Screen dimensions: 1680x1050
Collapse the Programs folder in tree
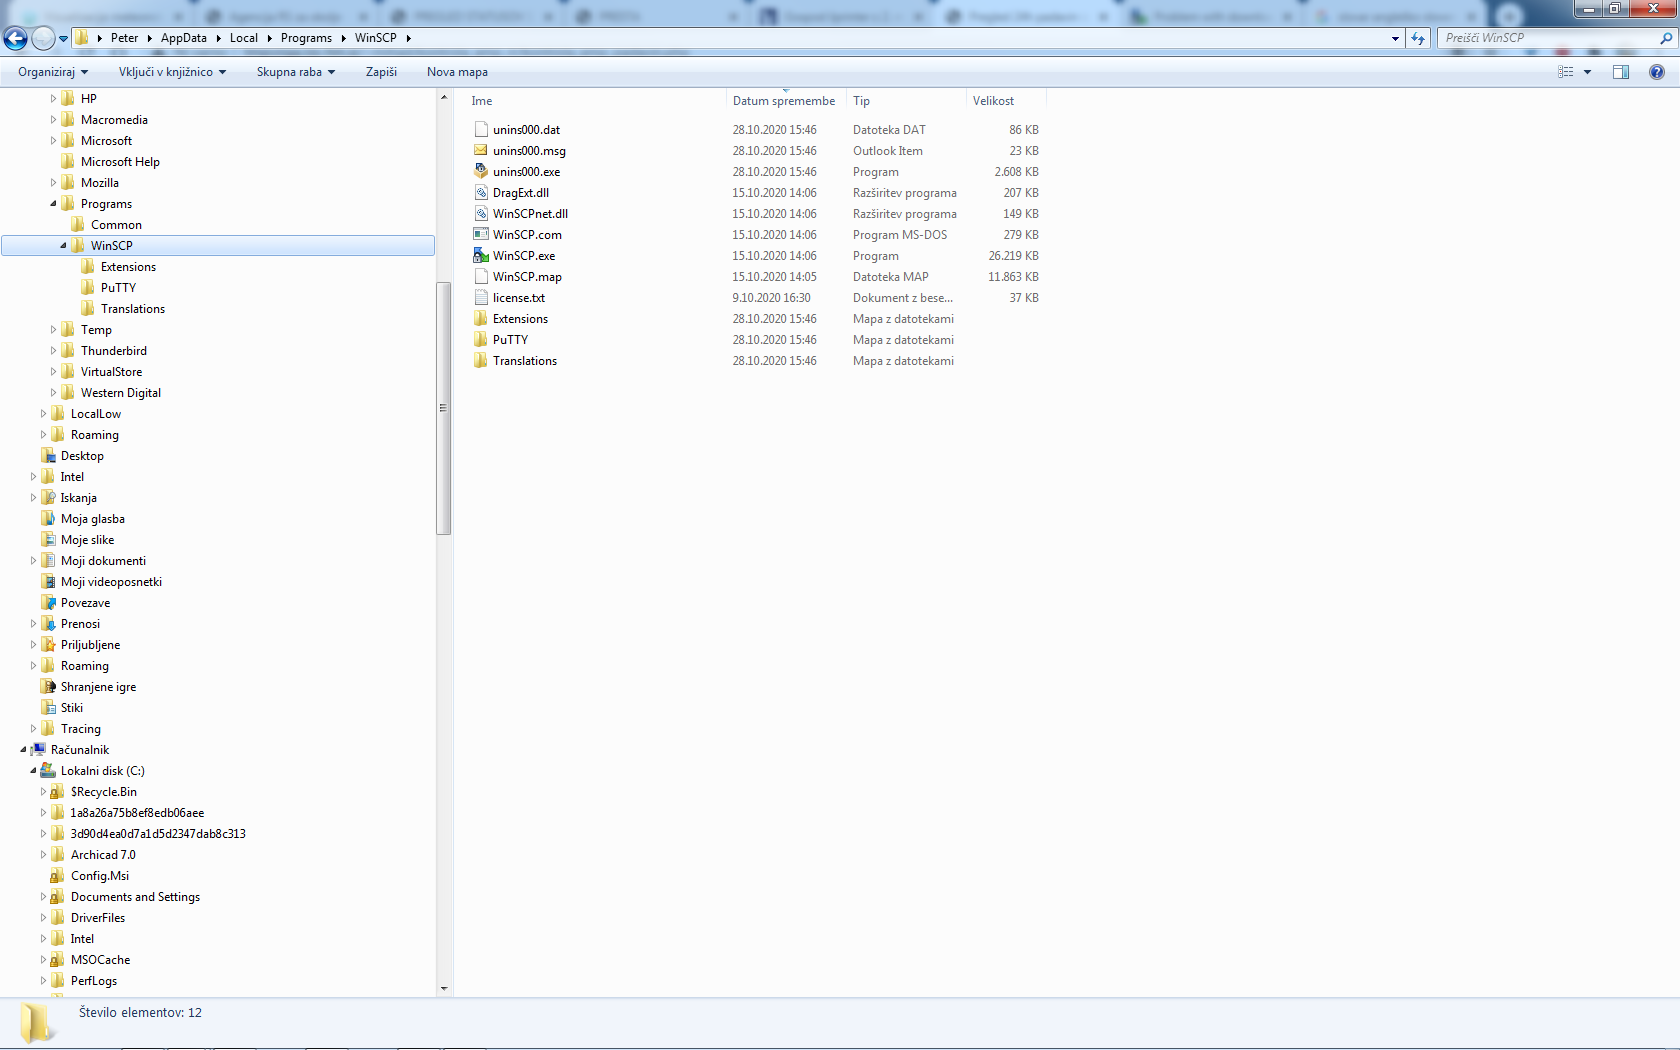tap(53, 204)
